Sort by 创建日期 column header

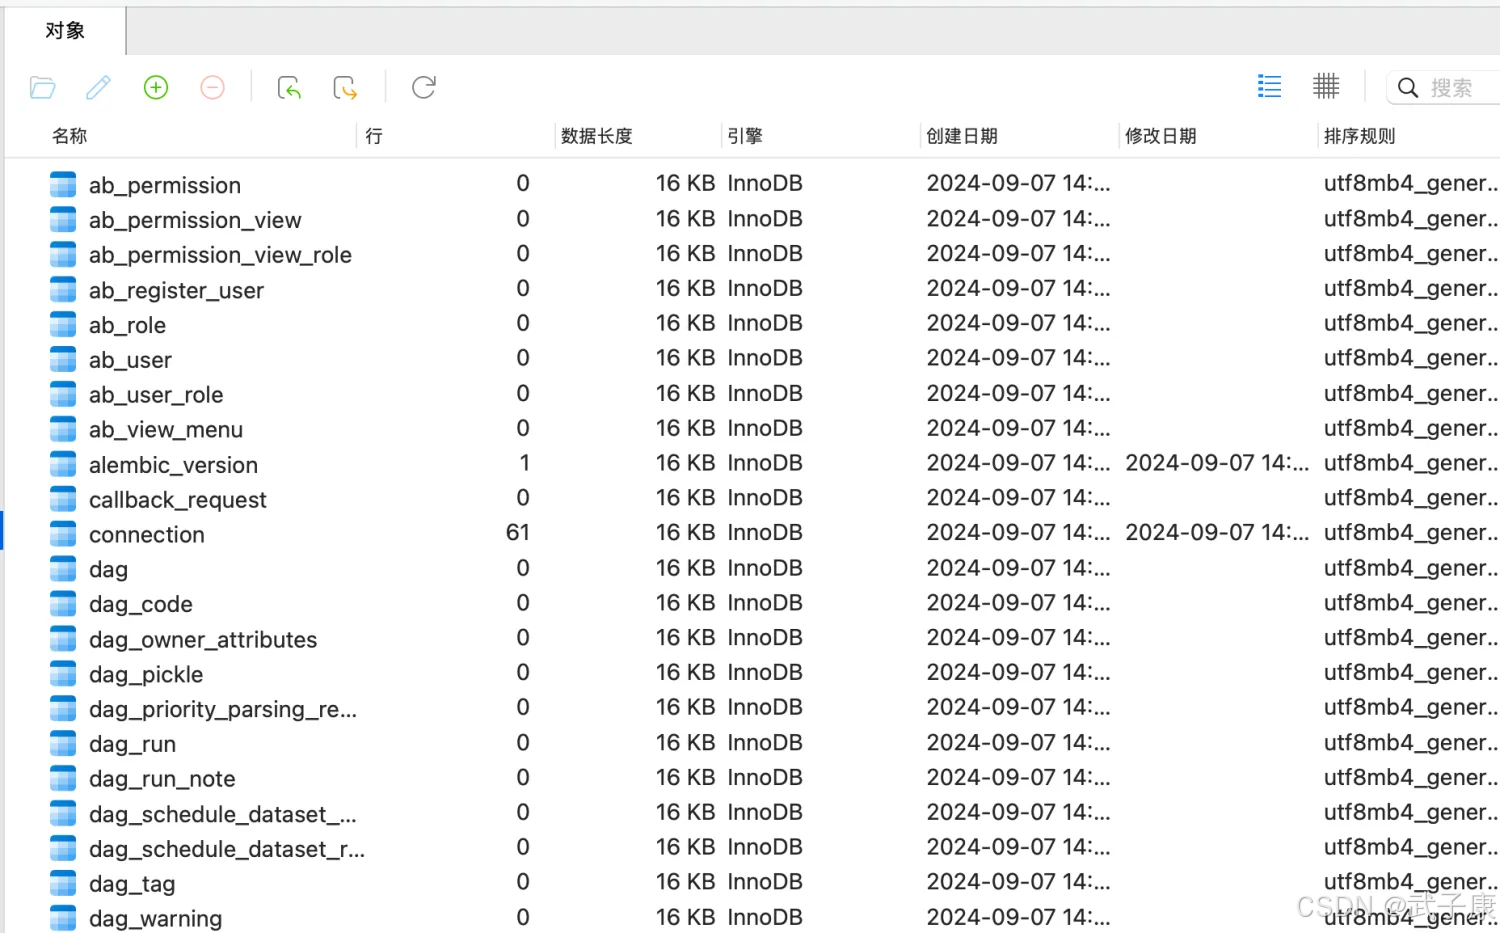pos(962,136)
